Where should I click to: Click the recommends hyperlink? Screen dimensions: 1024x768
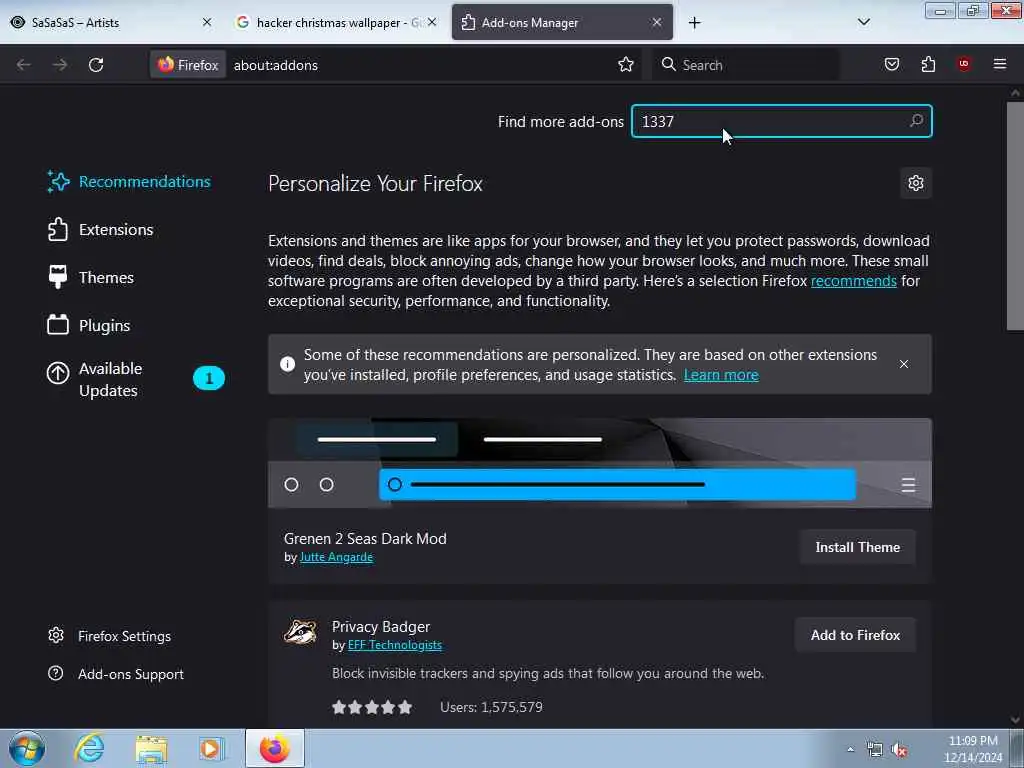coord(854,281)
